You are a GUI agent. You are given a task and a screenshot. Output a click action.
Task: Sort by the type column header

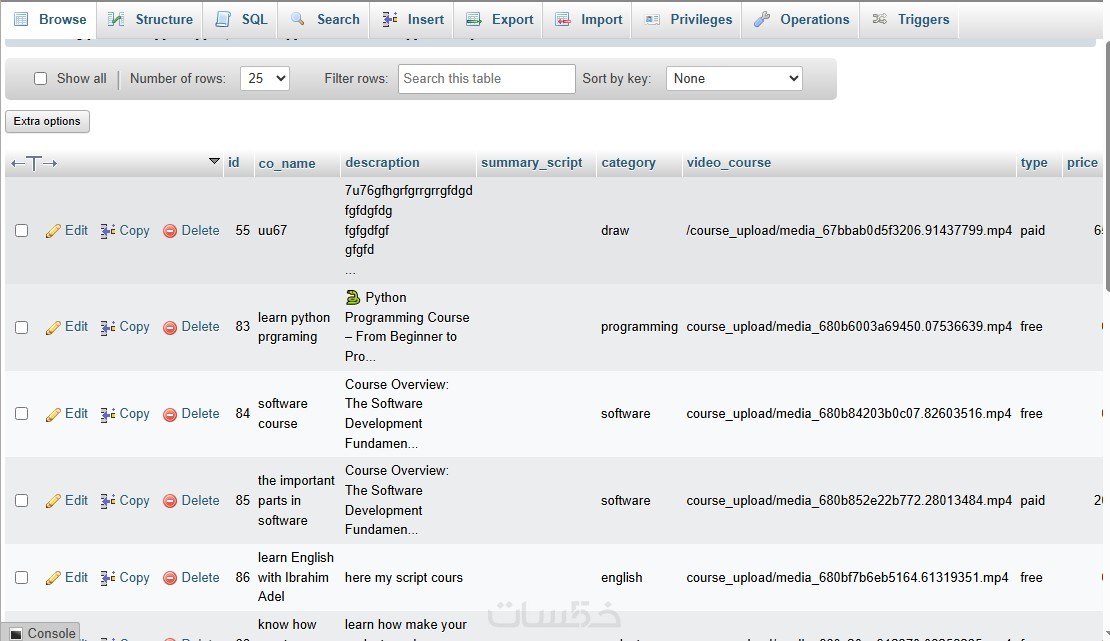pos(1034,163)
